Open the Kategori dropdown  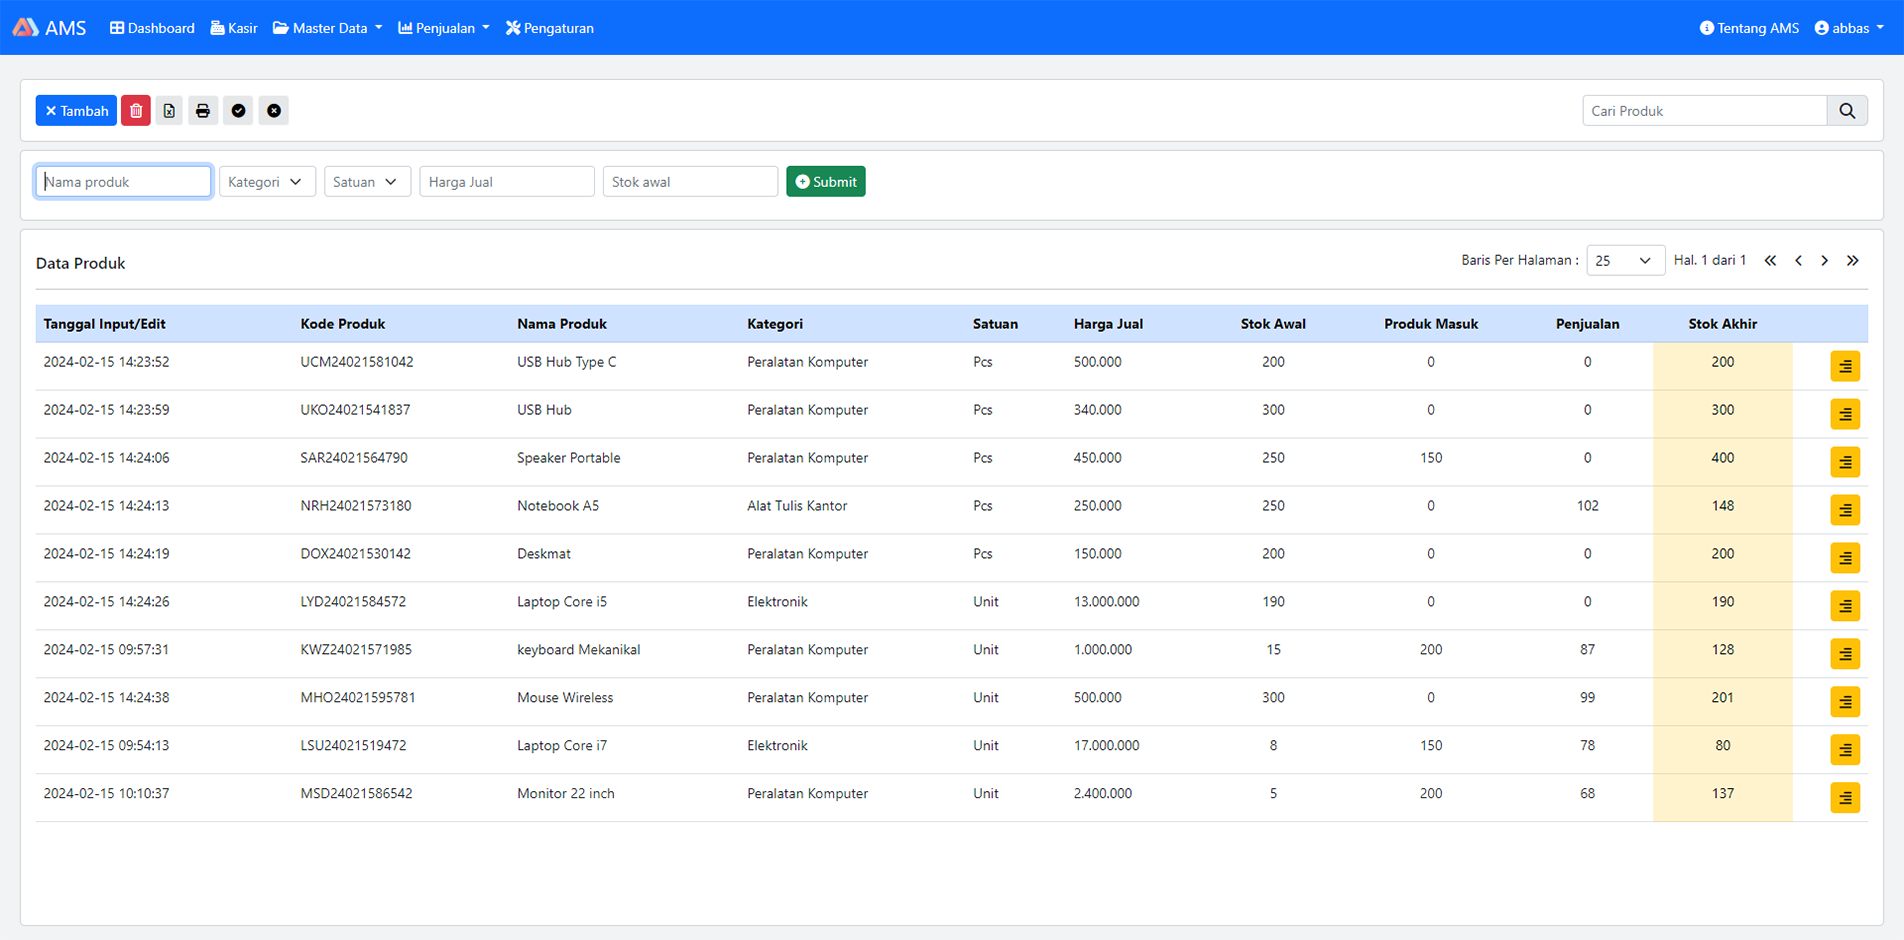click(267, 182)
